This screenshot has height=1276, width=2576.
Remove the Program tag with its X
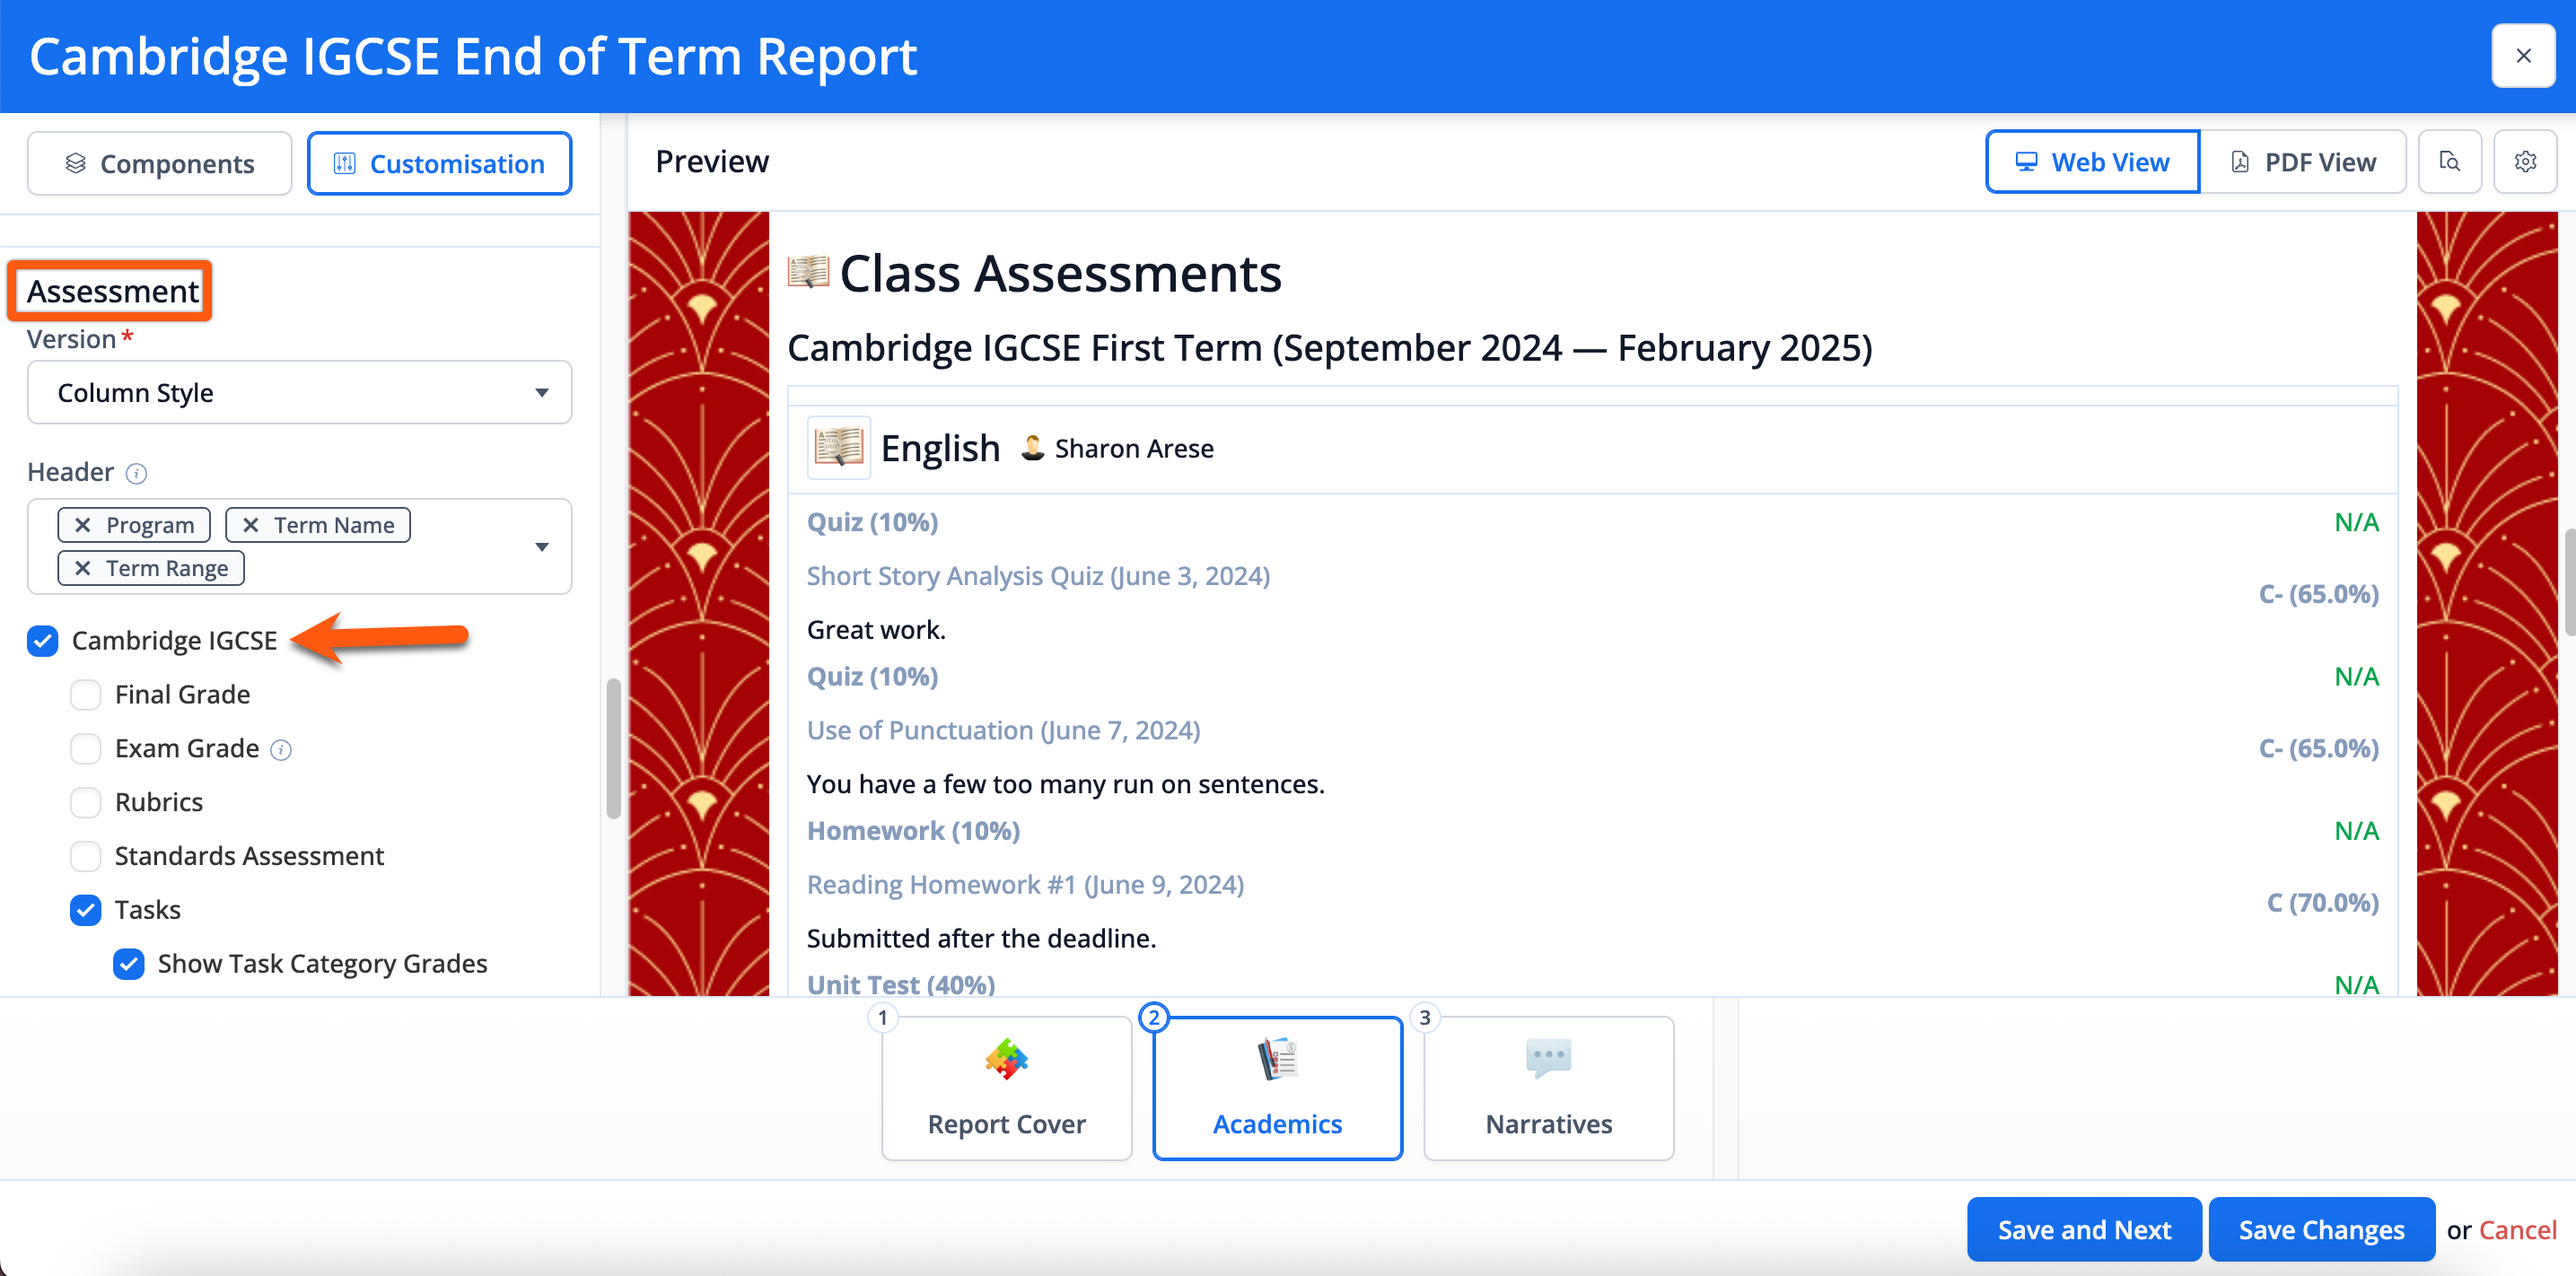(83, 525)
